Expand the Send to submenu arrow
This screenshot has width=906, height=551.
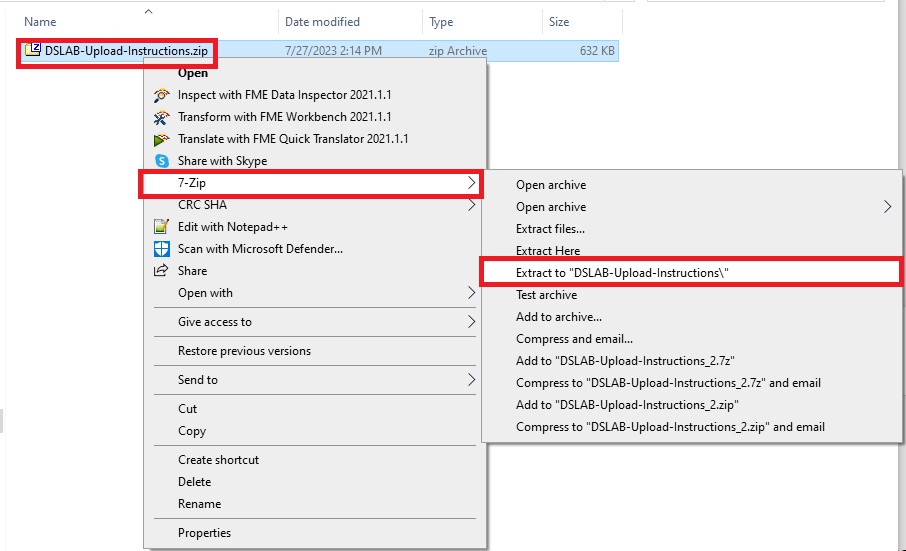471,380
